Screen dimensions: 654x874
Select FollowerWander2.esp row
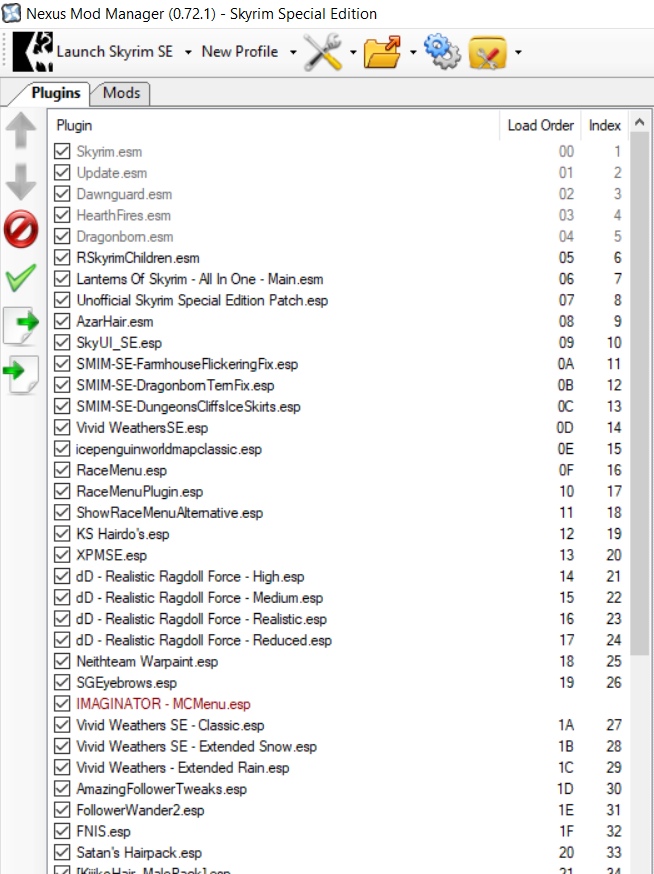338,810
